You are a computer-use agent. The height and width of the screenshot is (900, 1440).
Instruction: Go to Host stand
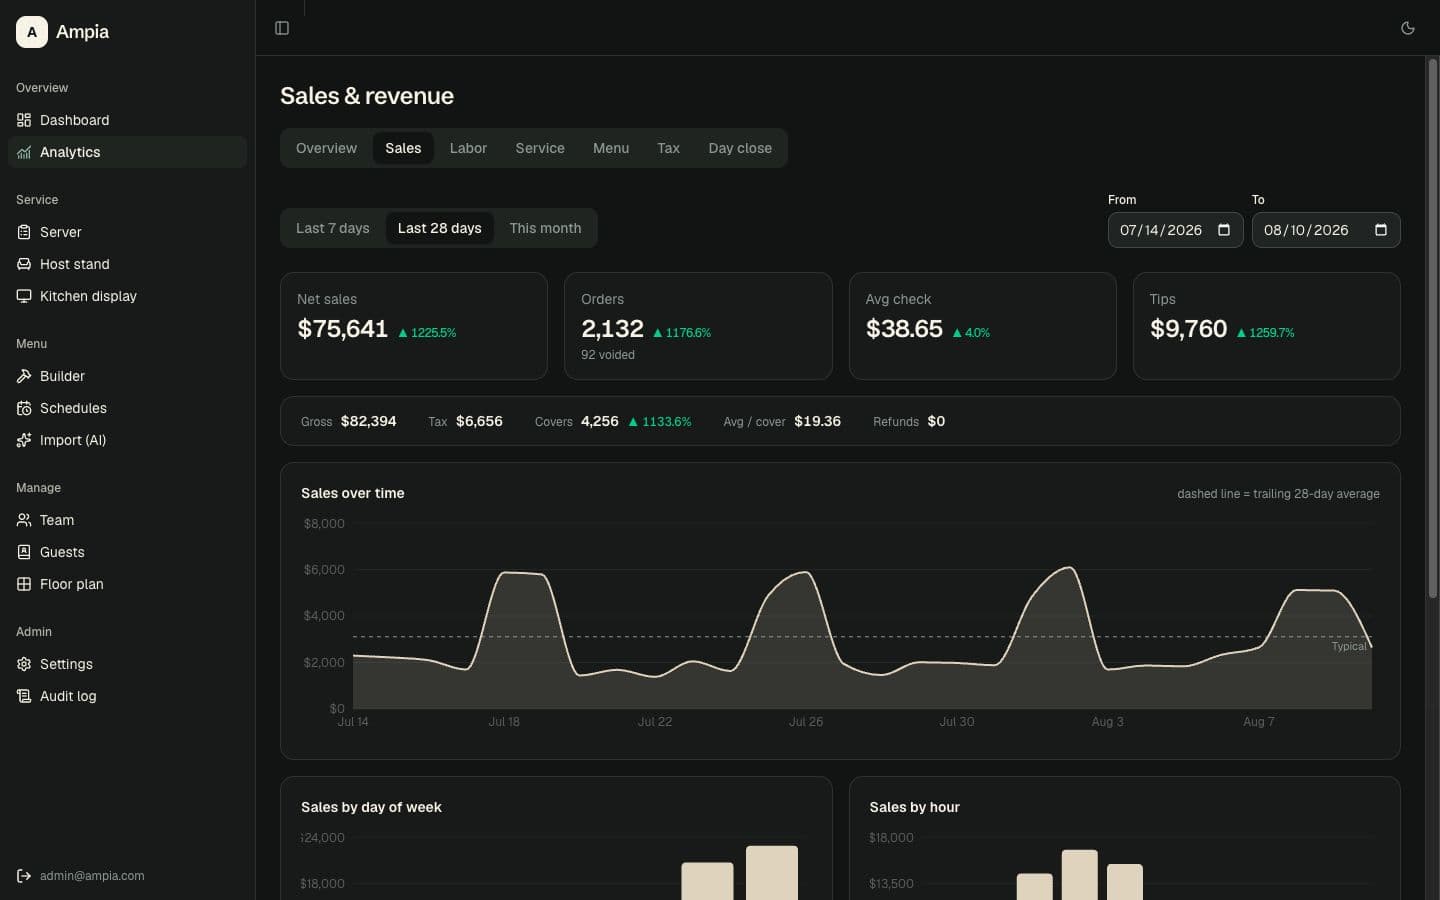(x=127, y=264)
